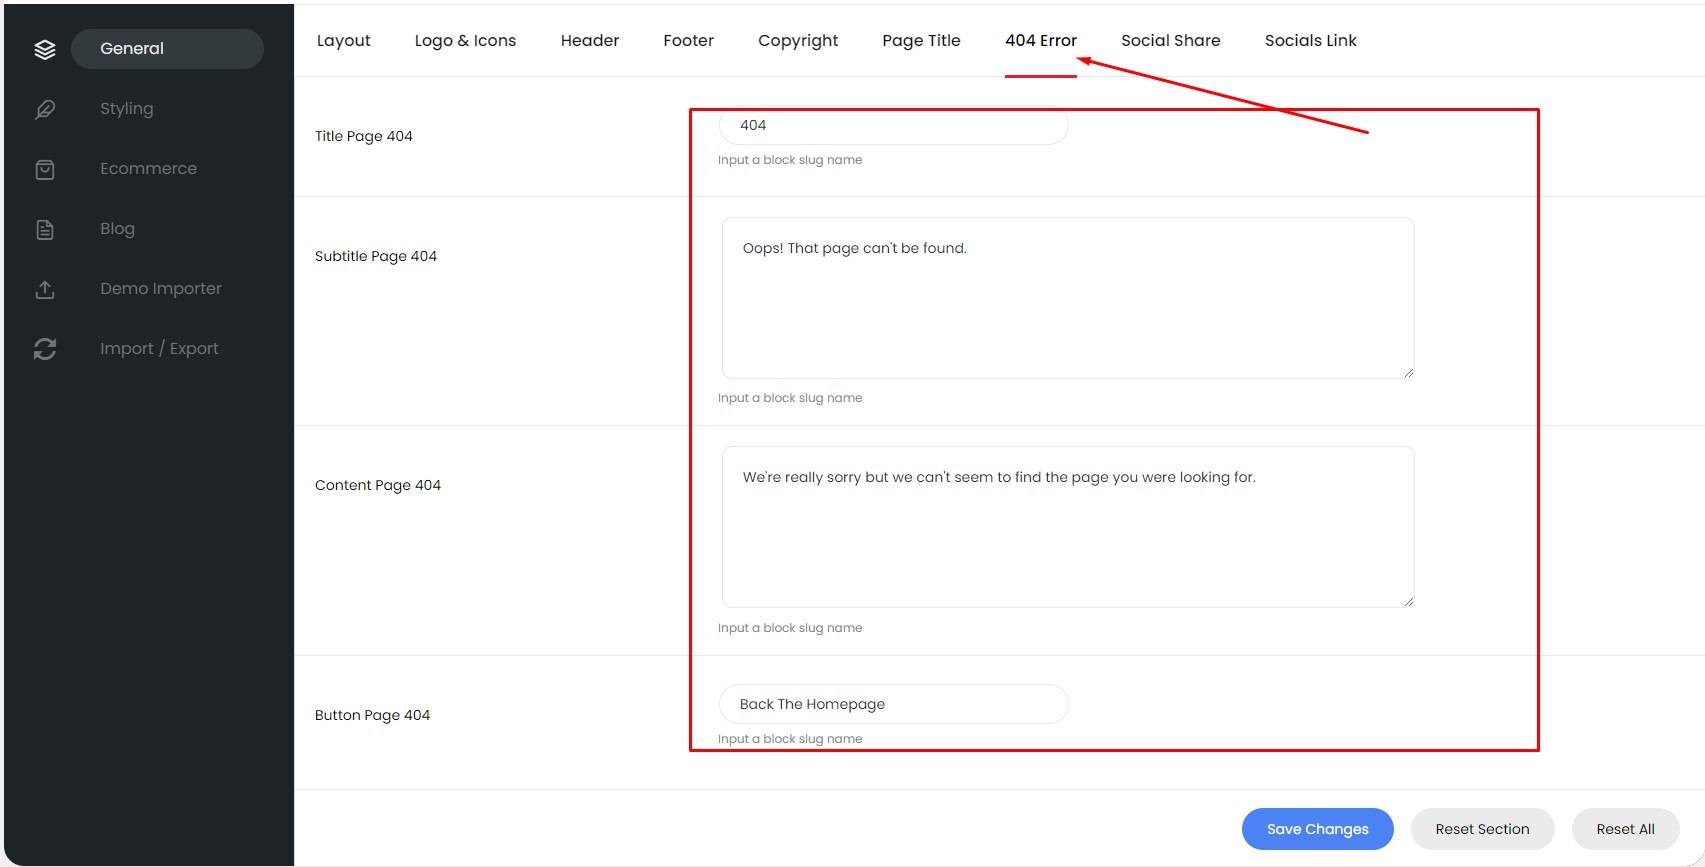Click the Reset All button
Screen dimensions: 1705x867
[1625, 829]
